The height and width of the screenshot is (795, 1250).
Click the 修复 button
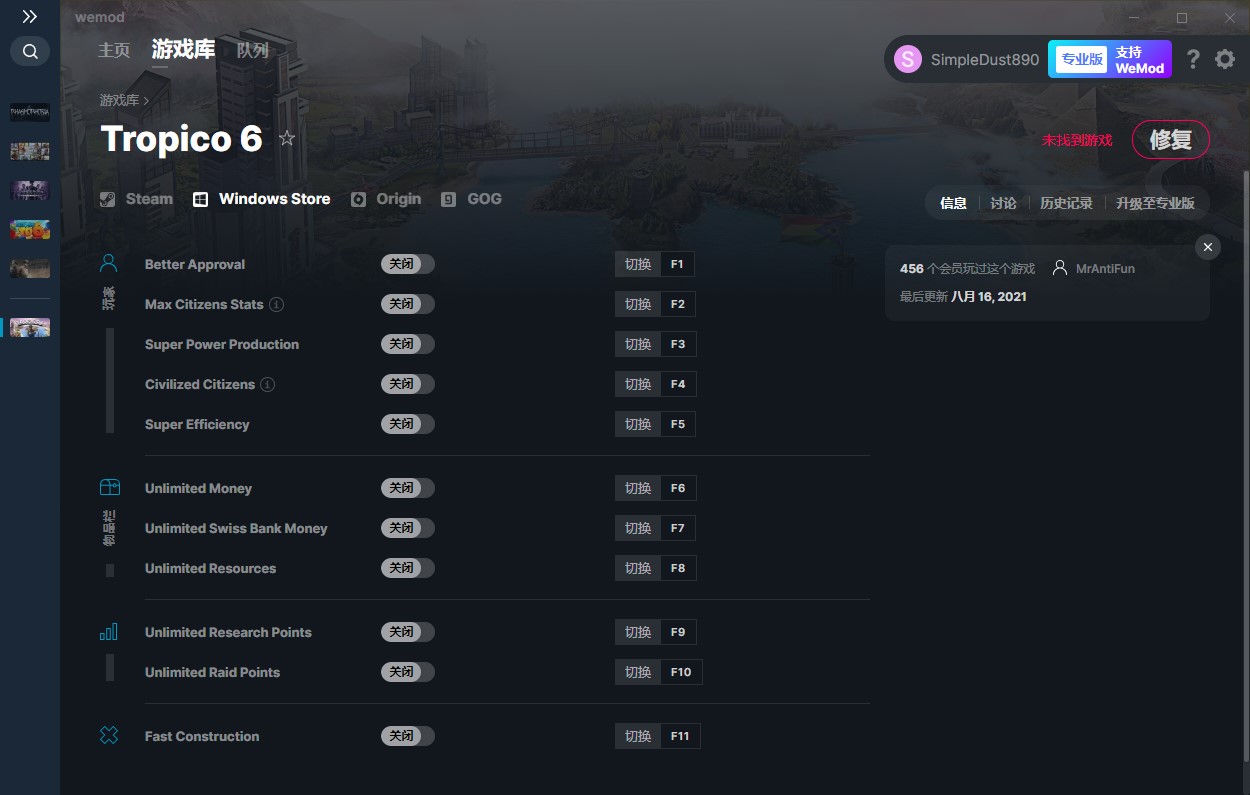pyautogui.click(x=1170, y=140)
